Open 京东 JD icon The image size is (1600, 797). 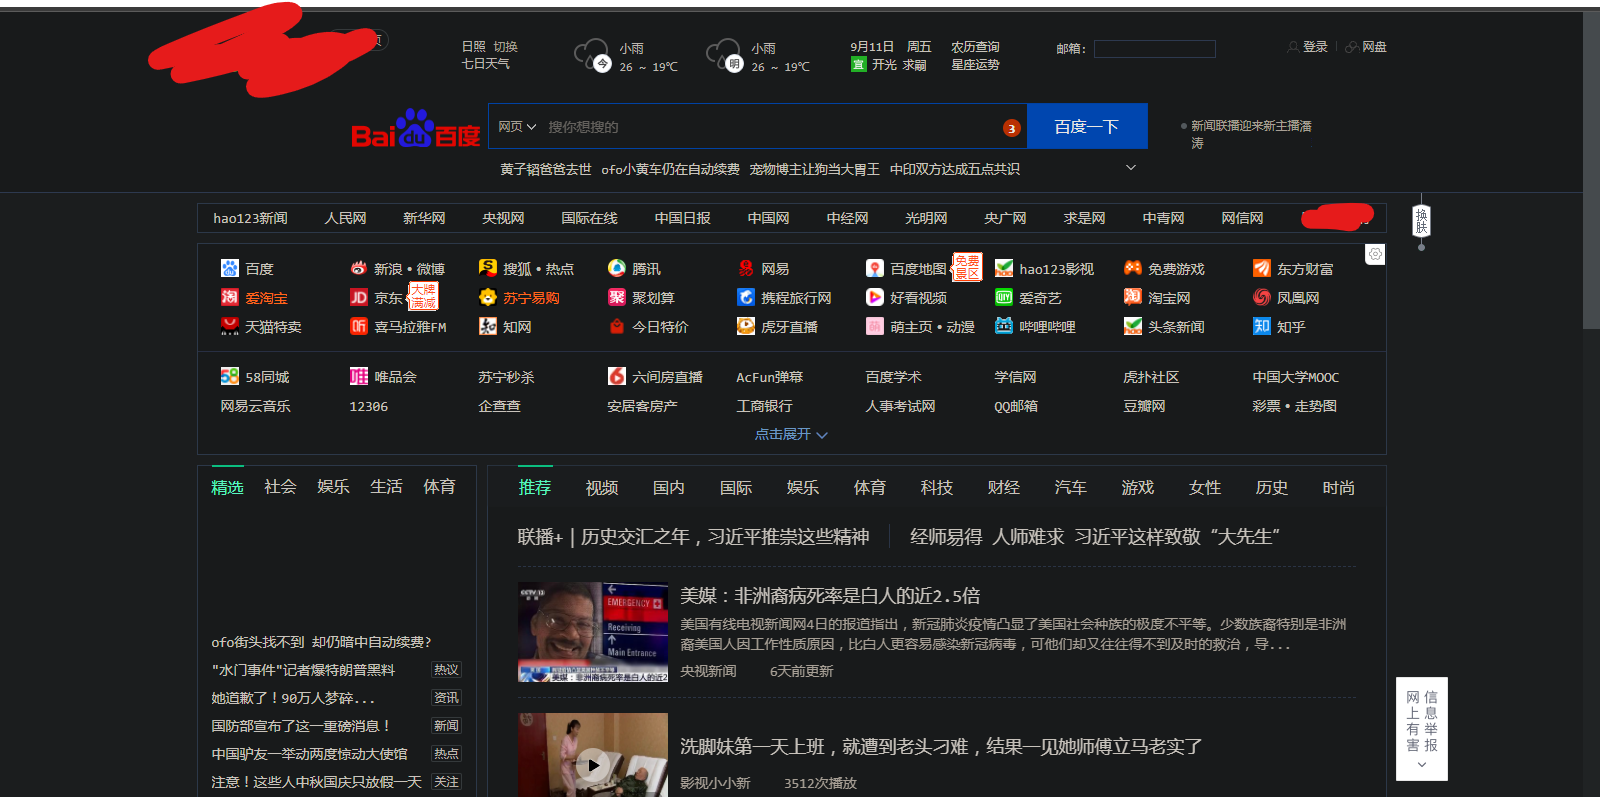(x=359, y=297)
